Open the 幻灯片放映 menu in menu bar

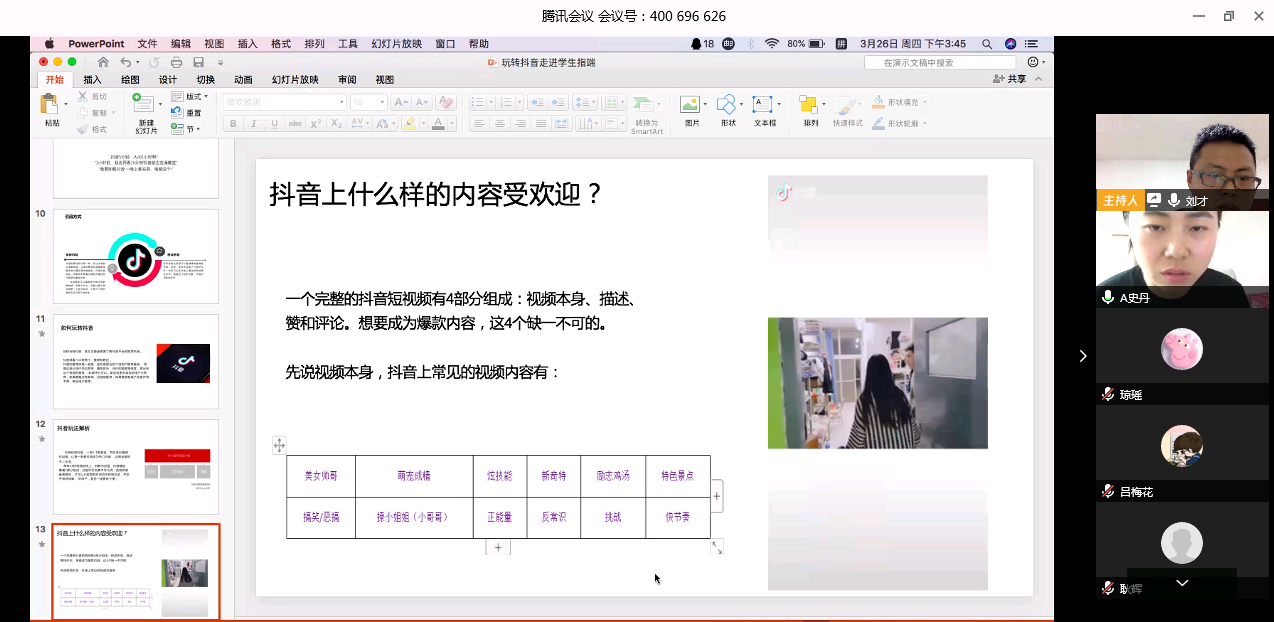point(396,44)
